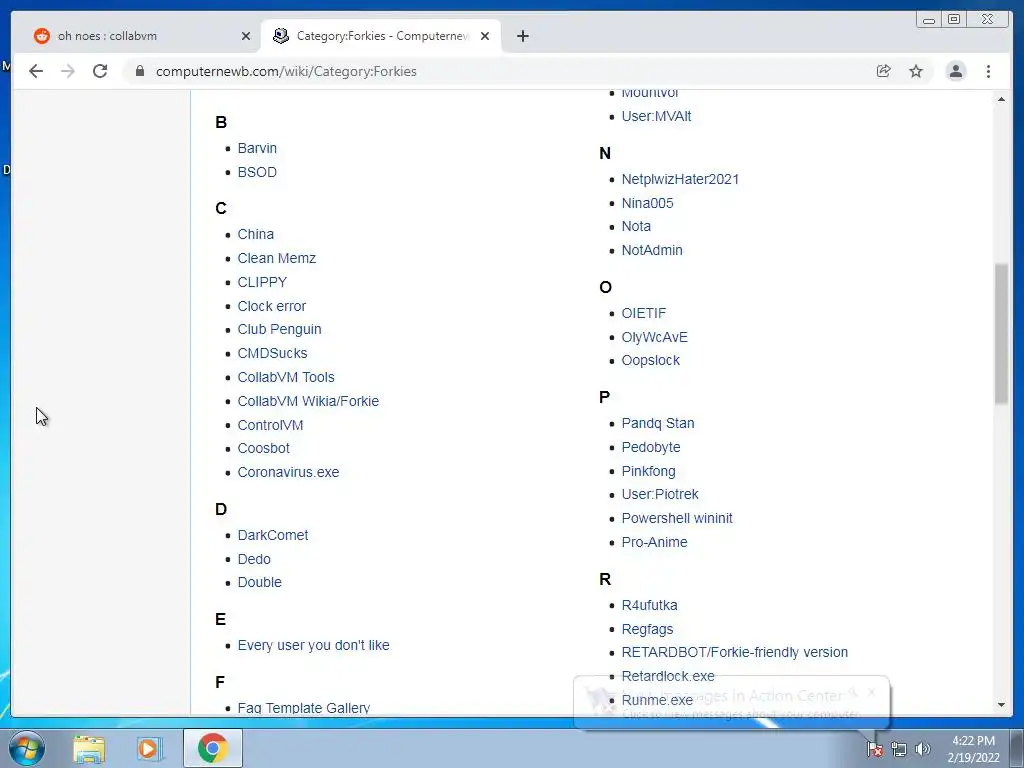Viewport: 1024px width, 768px height.
Task: Share this page using the share icon
Action: coord(884,71)
